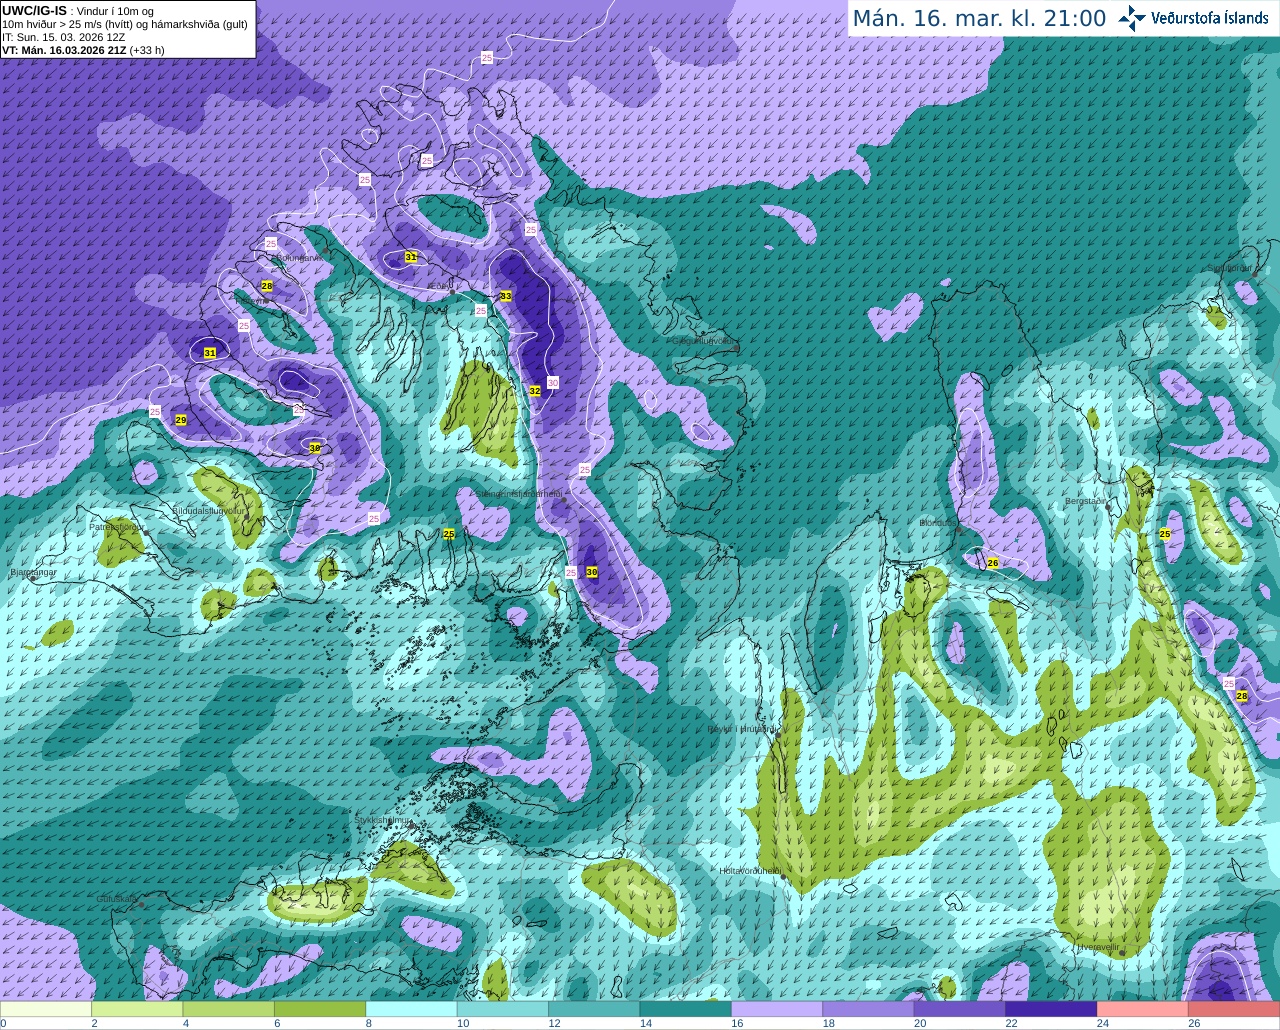Image resolution: width=1280 pixels, height=1030 pixels.
Task: Pick the 18–20 m/s purple legend swatch
Action: click(868, 1010)
